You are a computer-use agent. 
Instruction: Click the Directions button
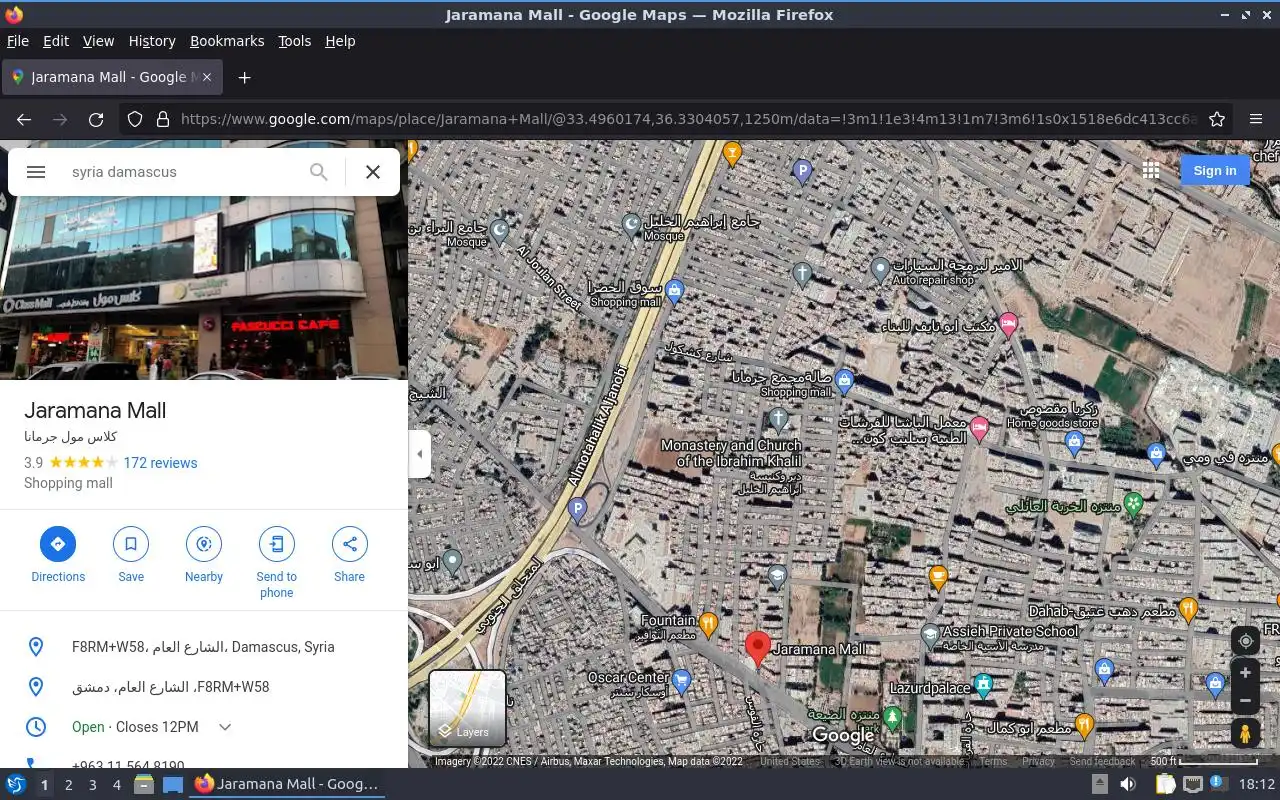pyautogui.click(x=58, y=555)
